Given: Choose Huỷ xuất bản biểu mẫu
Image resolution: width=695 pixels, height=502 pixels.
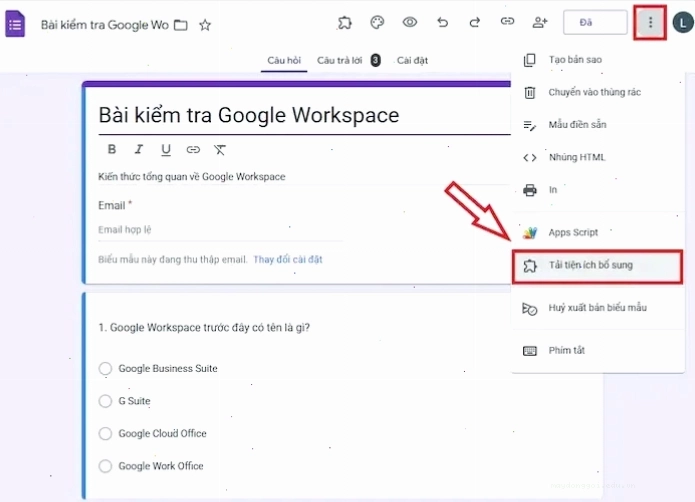Looking at the screenshot, I should [597, 308].
